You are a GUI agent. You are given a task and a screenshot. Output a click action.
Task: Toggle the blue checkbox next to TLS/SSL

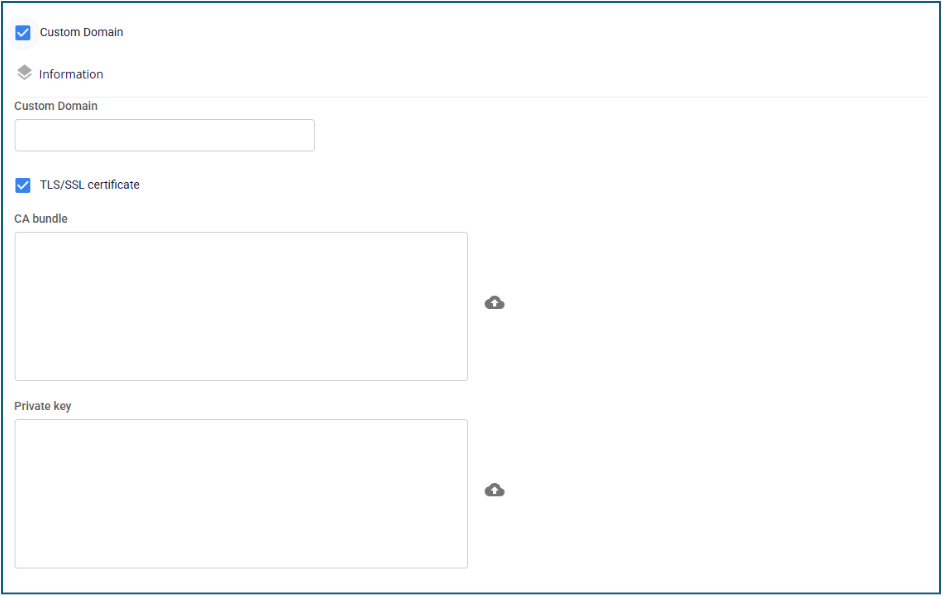pos(23,185)
